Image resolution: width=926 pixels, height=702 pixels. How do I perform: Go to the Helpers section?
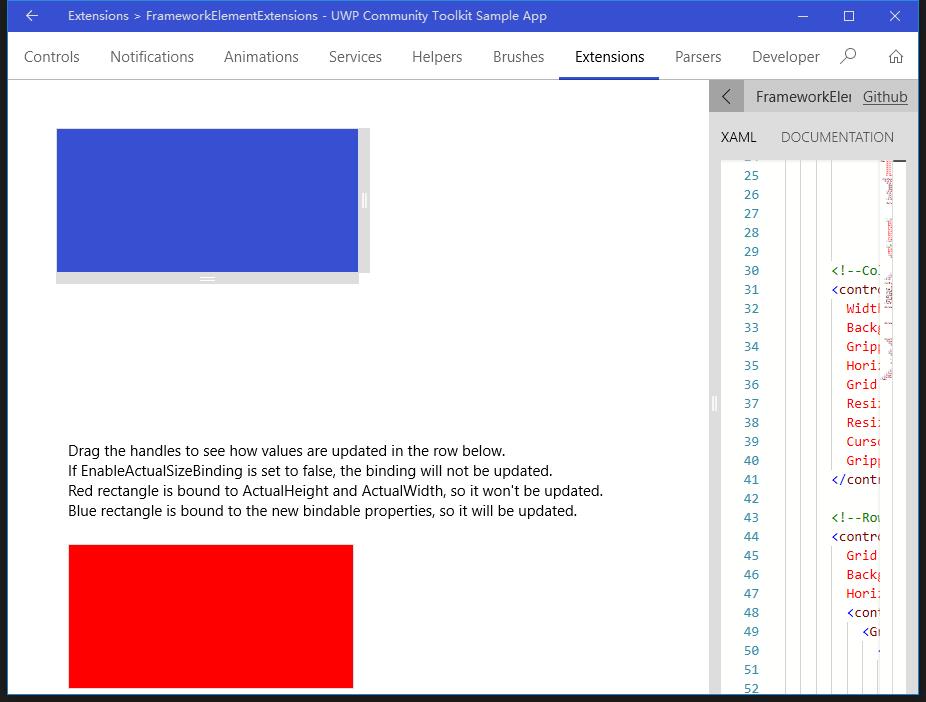[437, 57]
